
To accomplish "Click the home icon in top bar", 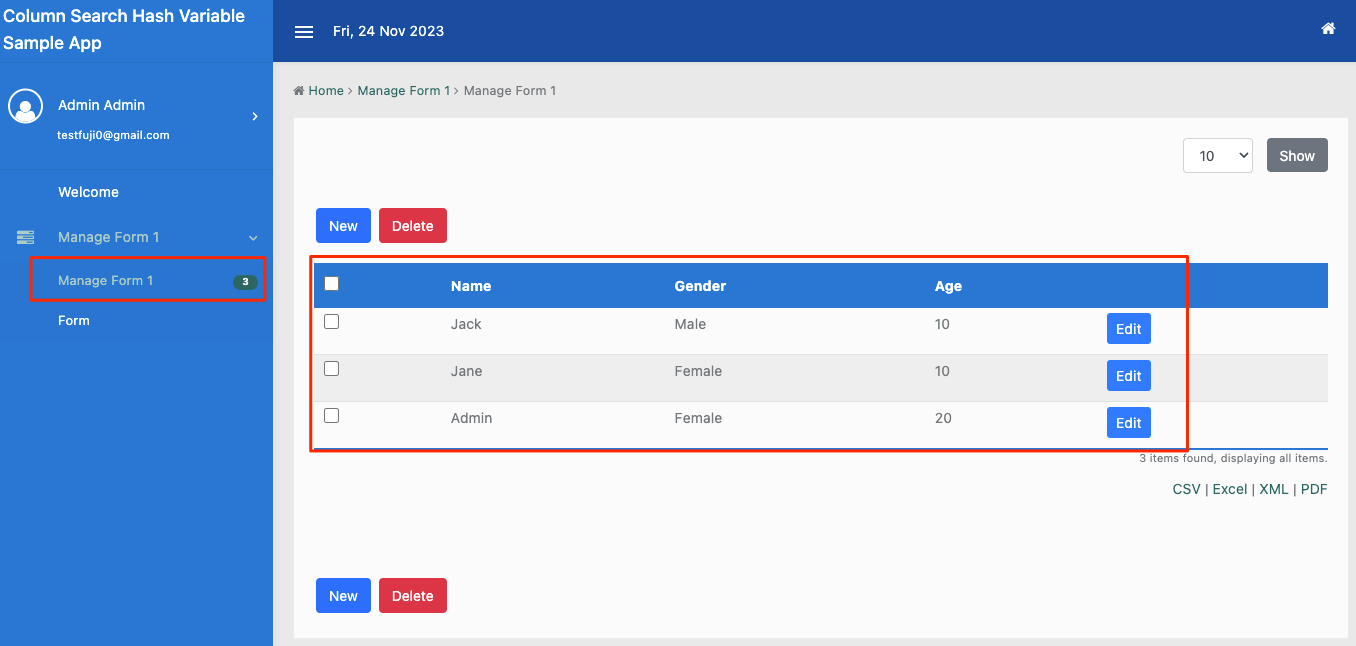I will [1328, 29].
